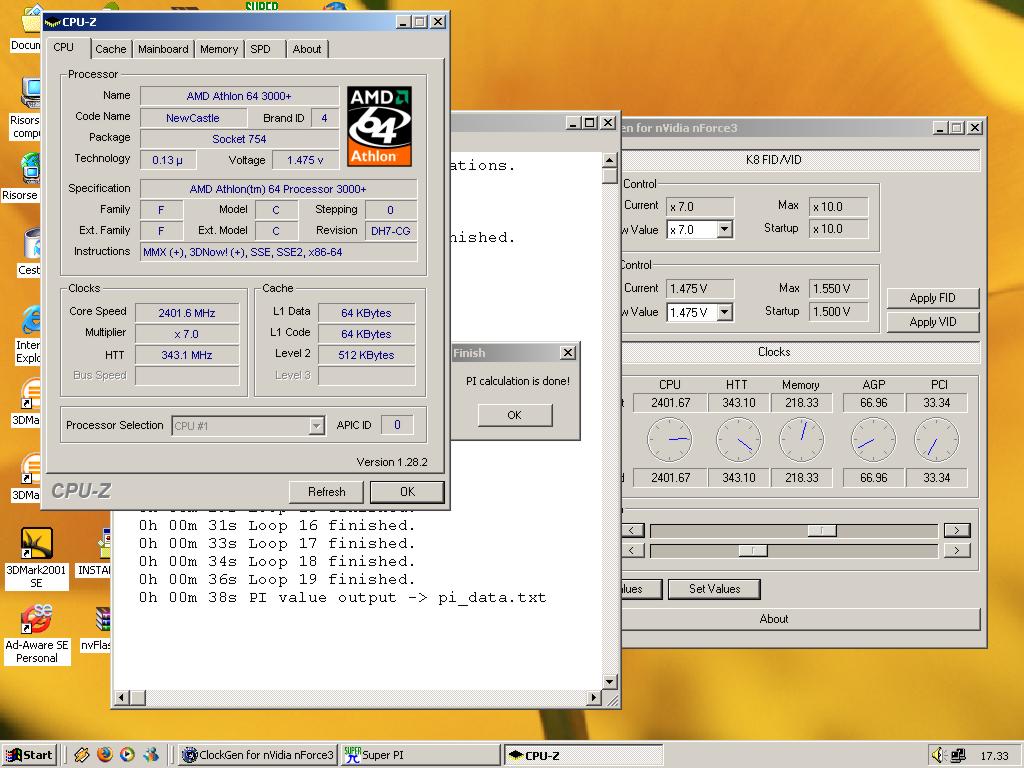Click the Revision value DH7-CG

391,231
